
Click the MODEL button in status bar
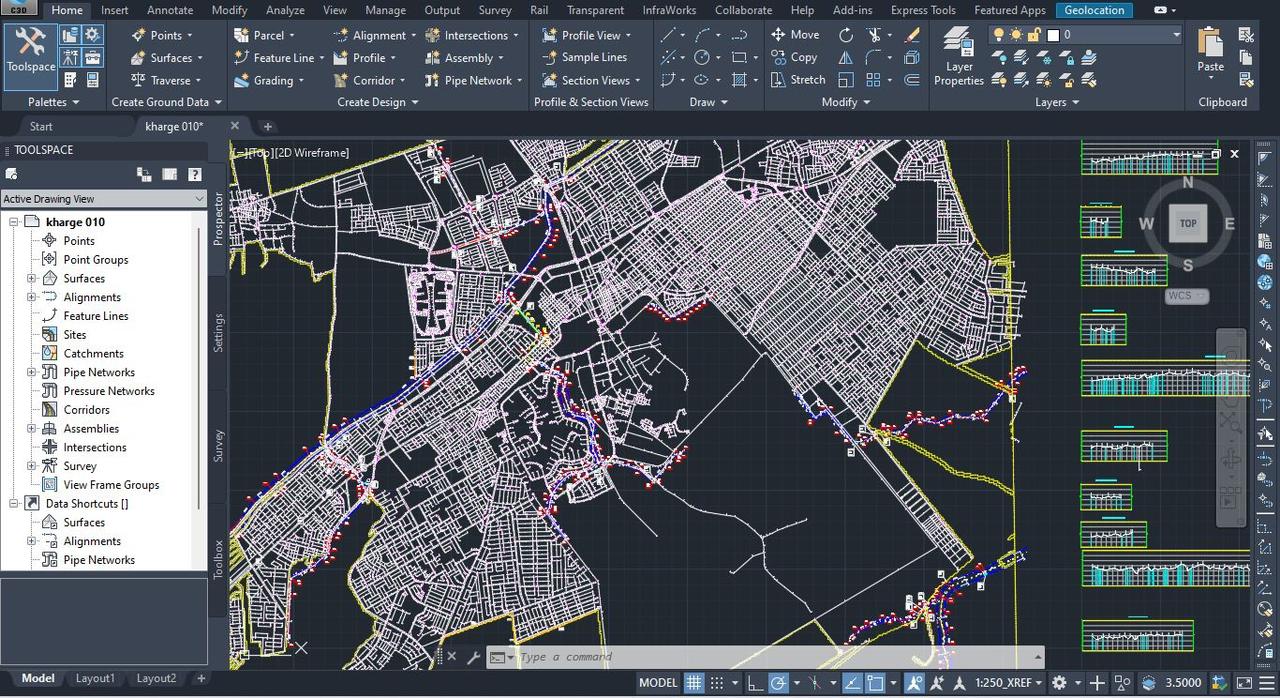(x=658, y=682)
